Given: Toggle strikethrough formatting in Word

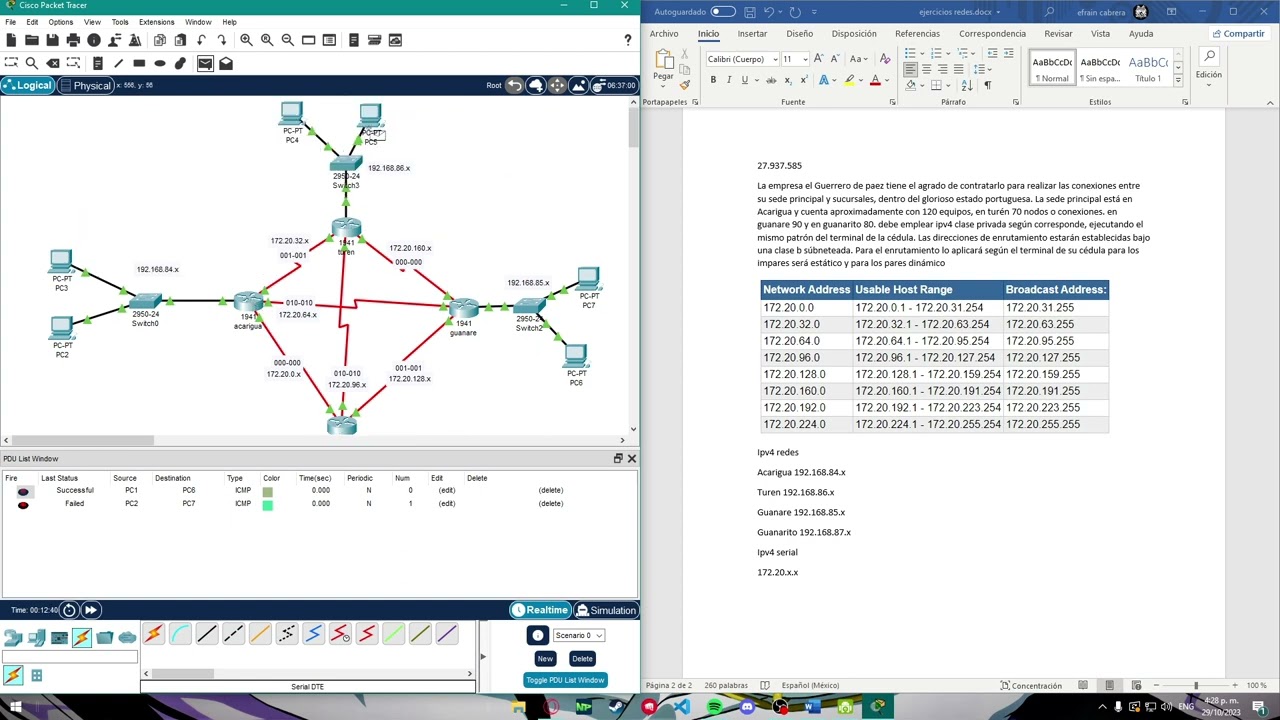Looking at the screenshot, I should [x=770, y=80].
